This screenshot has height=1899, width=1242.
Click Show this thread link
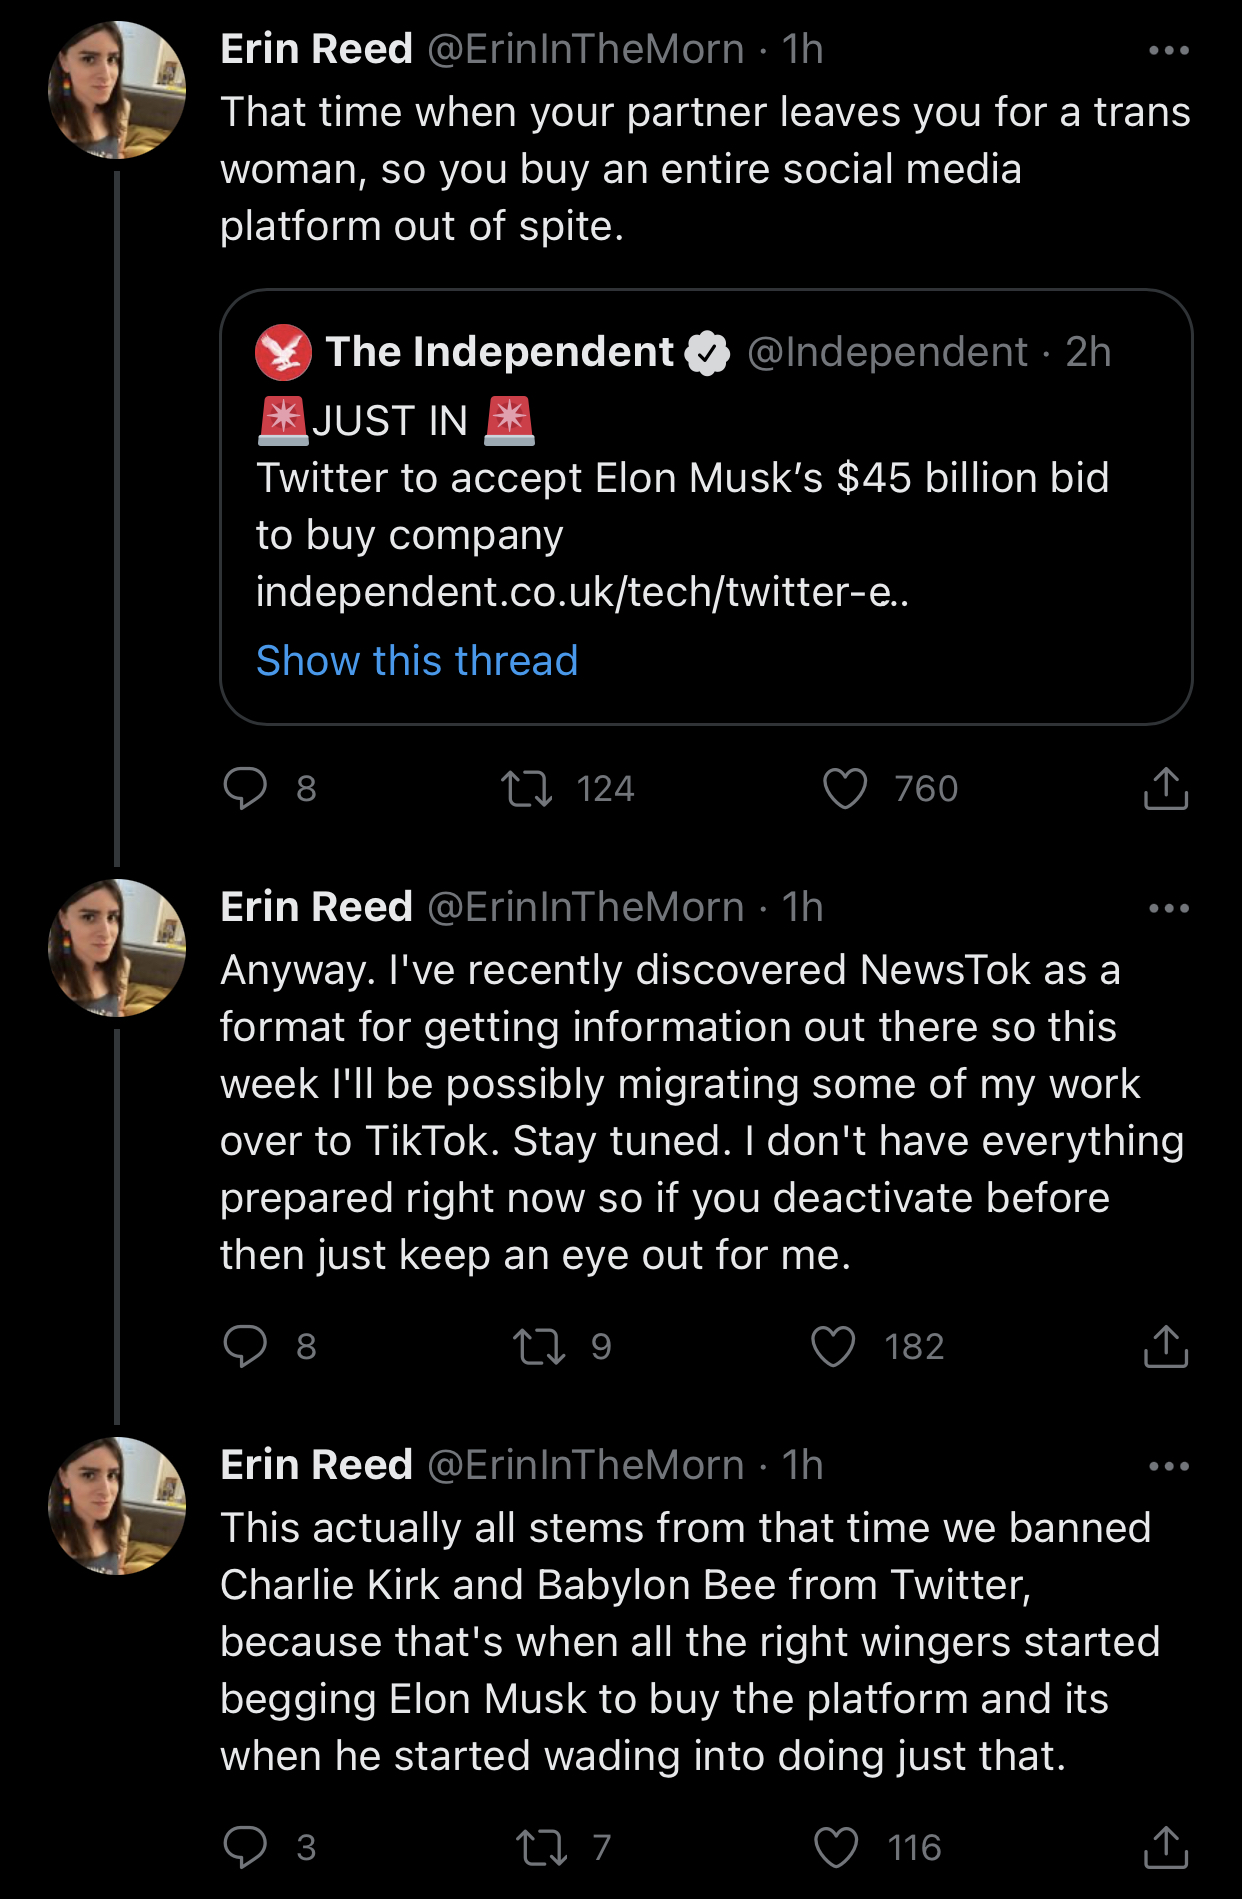[x=417, y=661]
